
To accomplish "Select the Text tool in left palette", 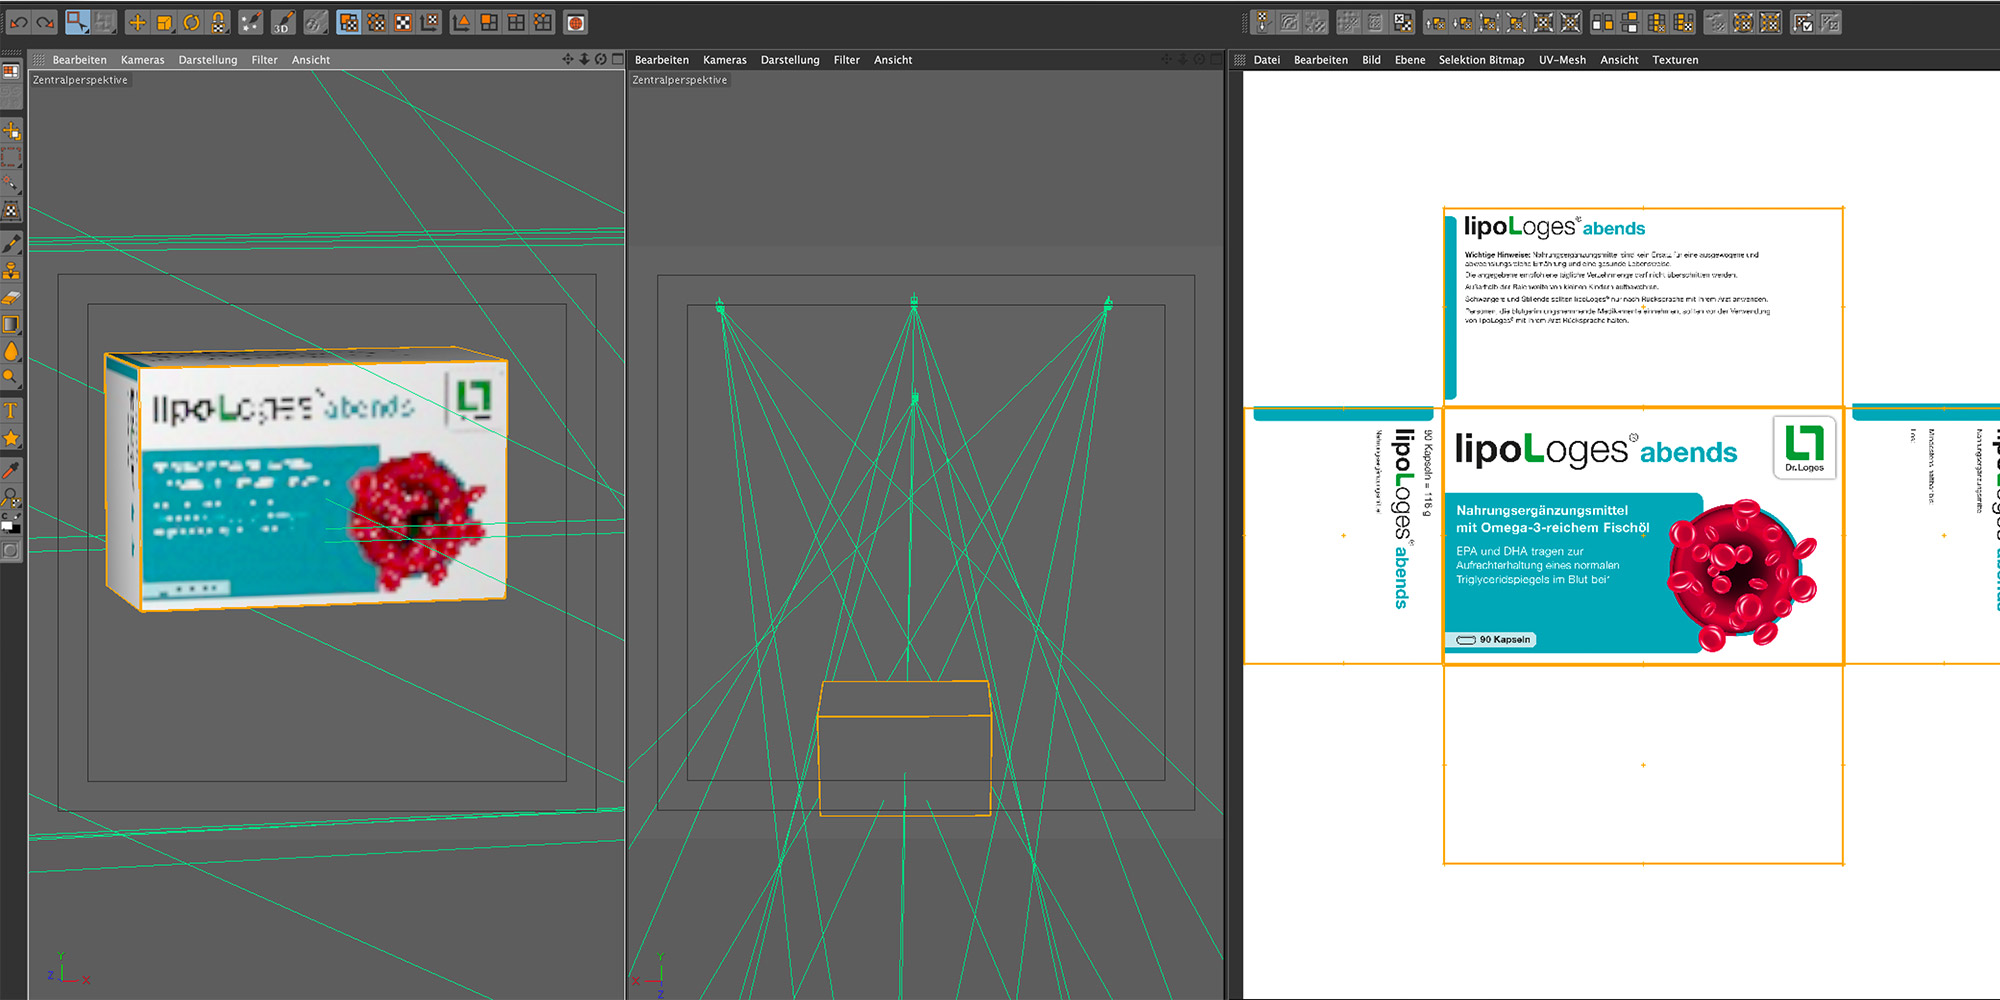I will [11, 411].
